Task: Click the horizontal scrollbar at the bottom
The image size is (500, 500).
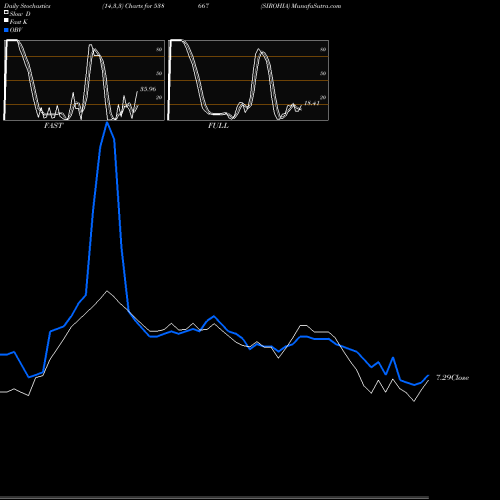Action: pyautogui.click(x=214, y=497)
